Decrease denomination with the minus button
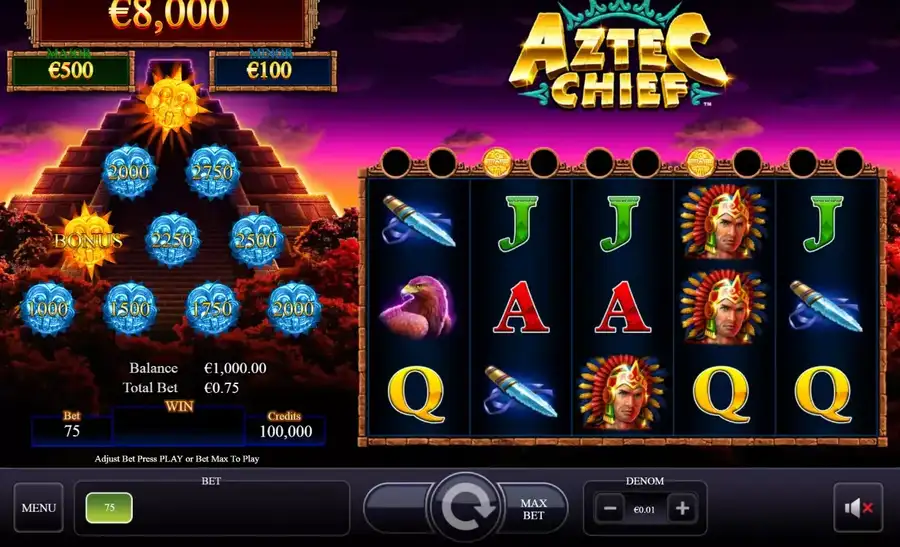The height and width of the screenshot is (547, 900). point(610,509)
